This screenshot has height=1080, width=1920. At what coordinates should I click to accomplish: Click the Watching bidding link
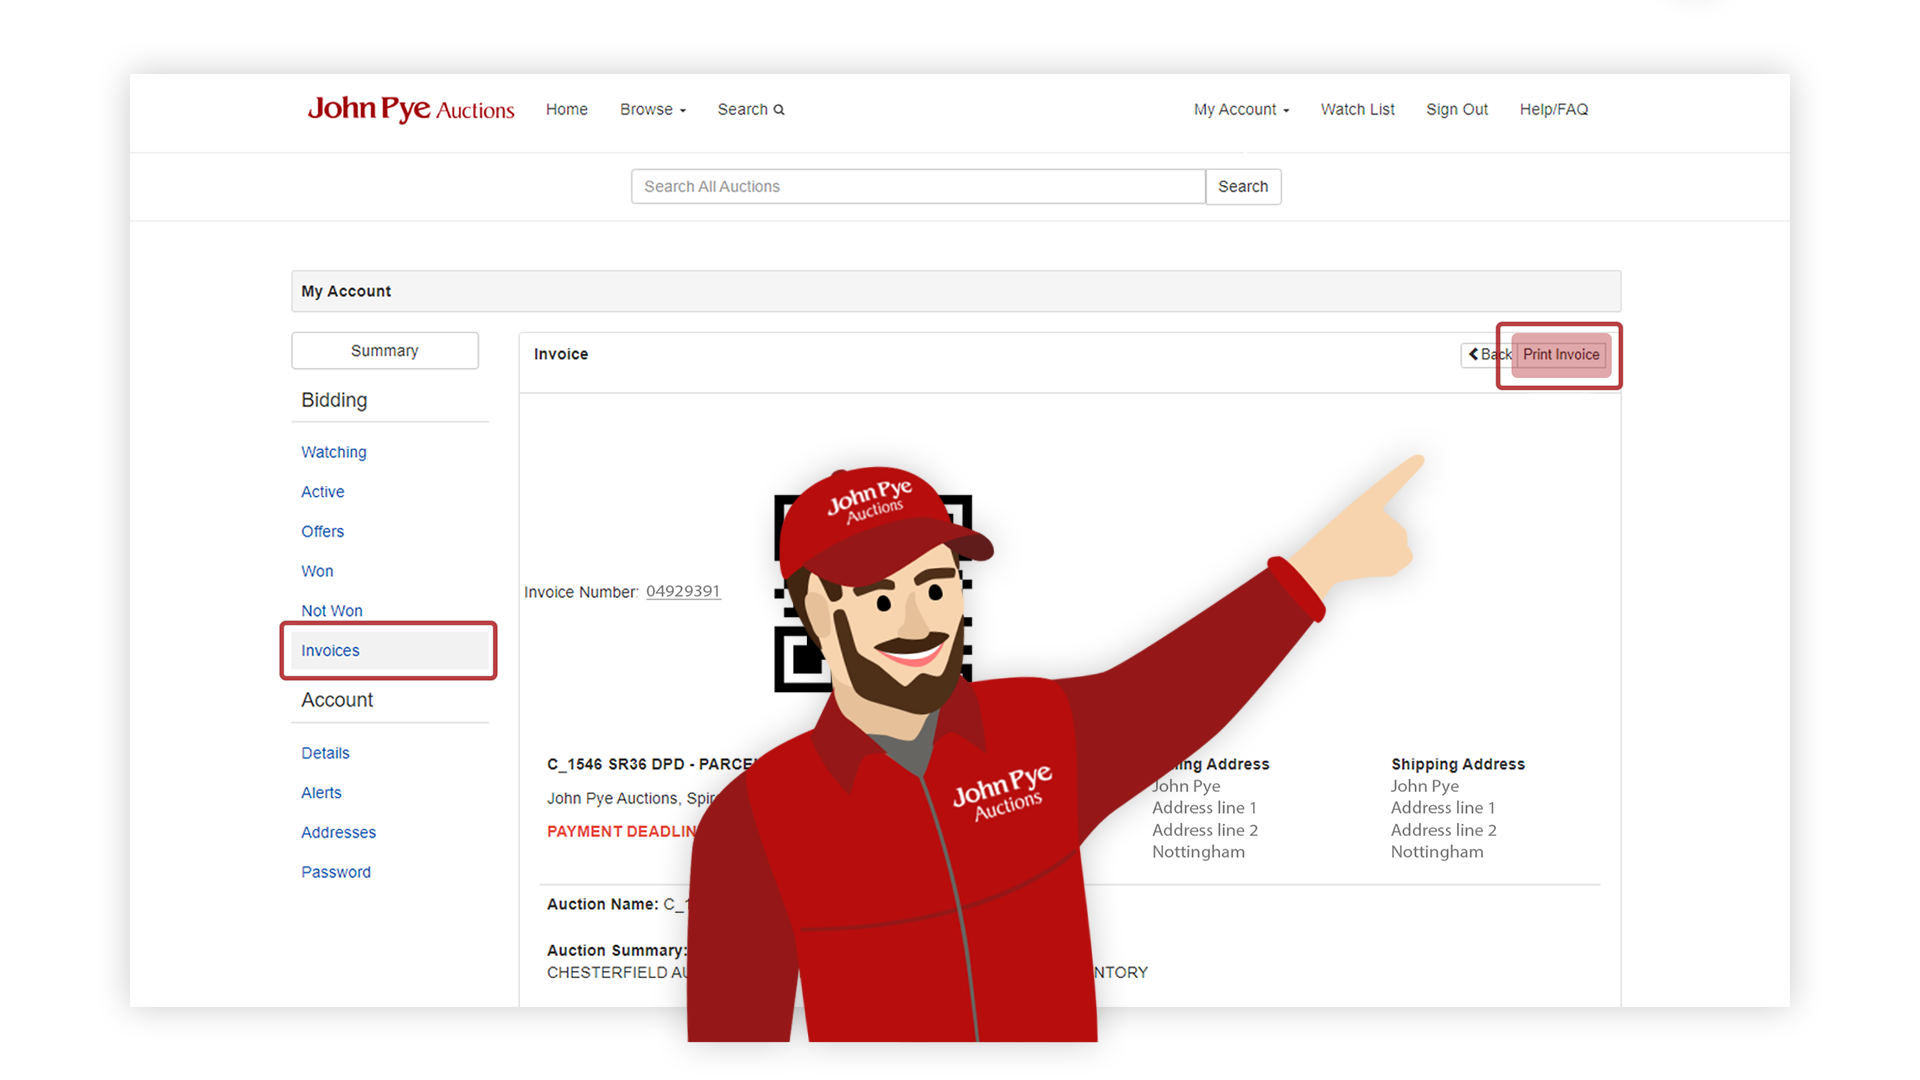click(334, 452)
